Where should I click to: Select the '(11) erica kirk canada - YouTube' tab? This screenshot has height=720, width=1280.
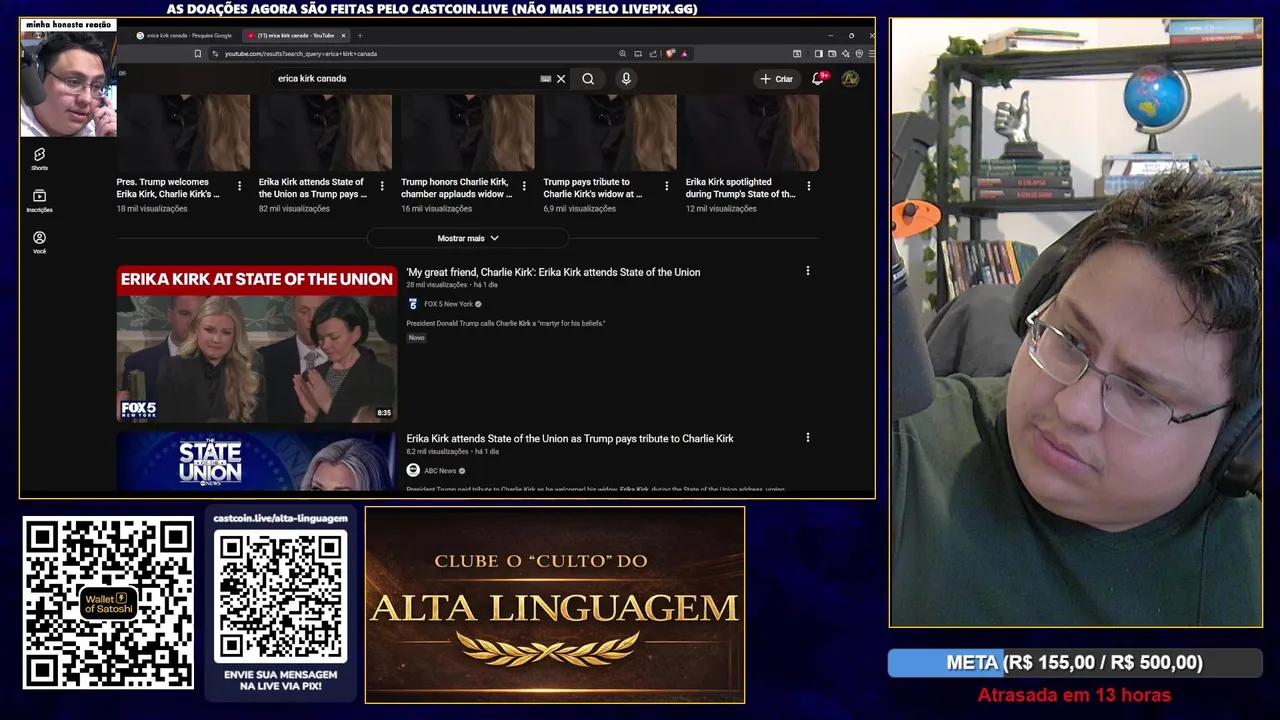pos(290,35)
